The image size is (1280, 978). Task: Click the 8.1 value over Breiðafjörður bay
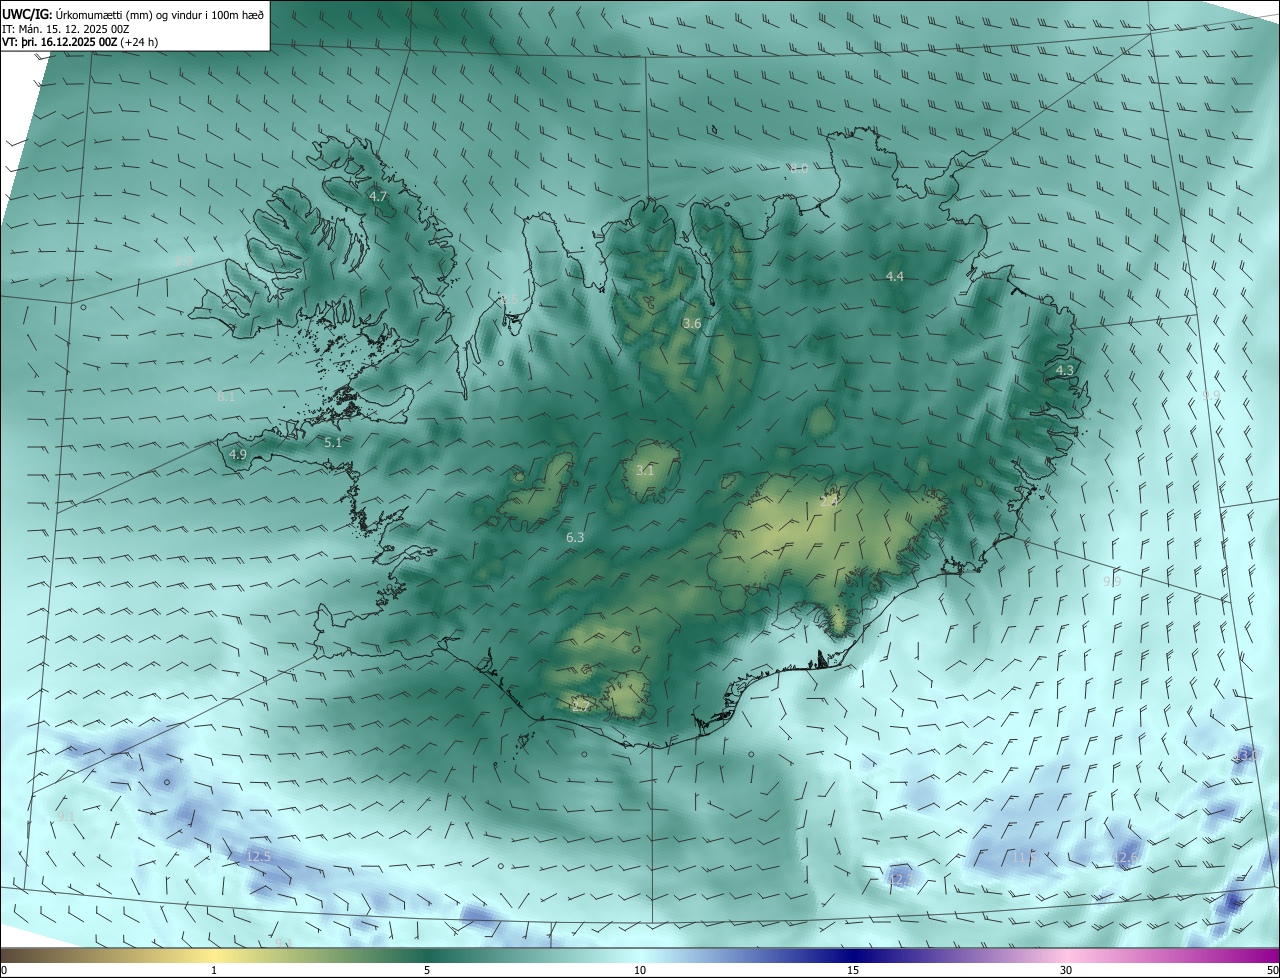tap(226, 397)
